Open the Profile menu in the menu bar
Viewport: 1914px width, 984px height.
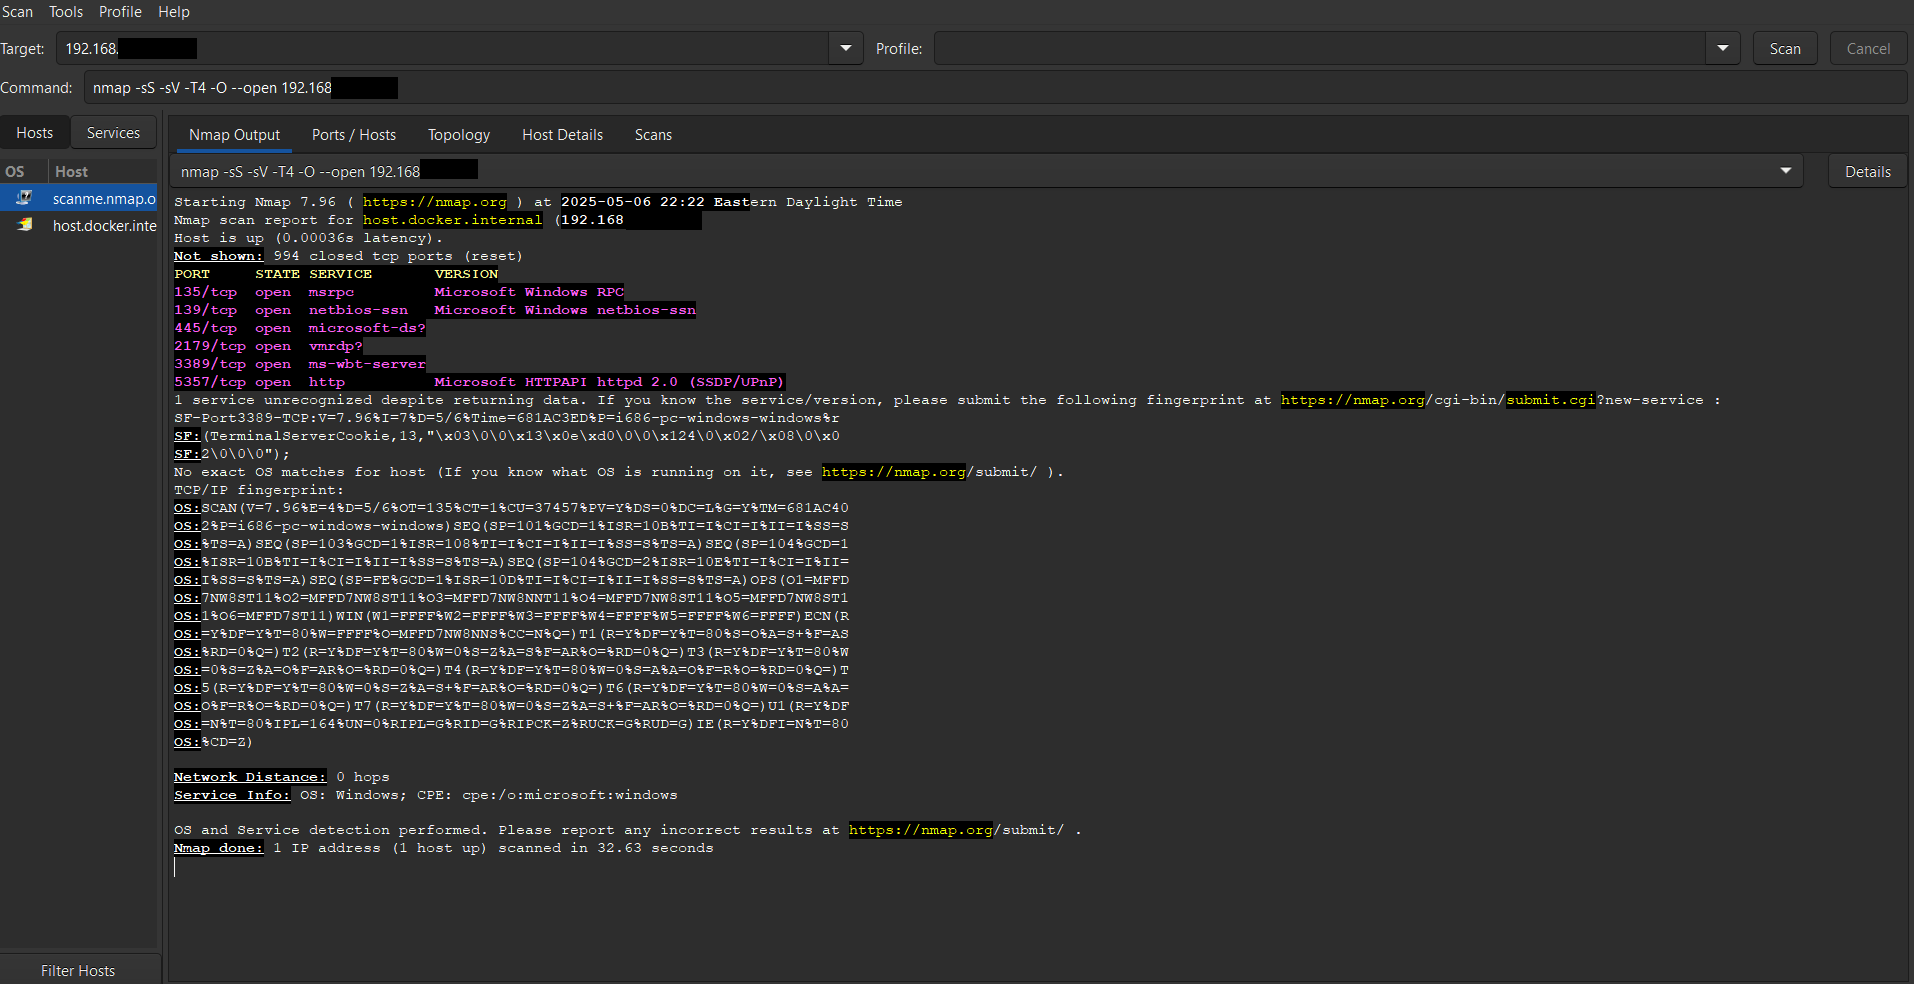click(x=120, y=12)
